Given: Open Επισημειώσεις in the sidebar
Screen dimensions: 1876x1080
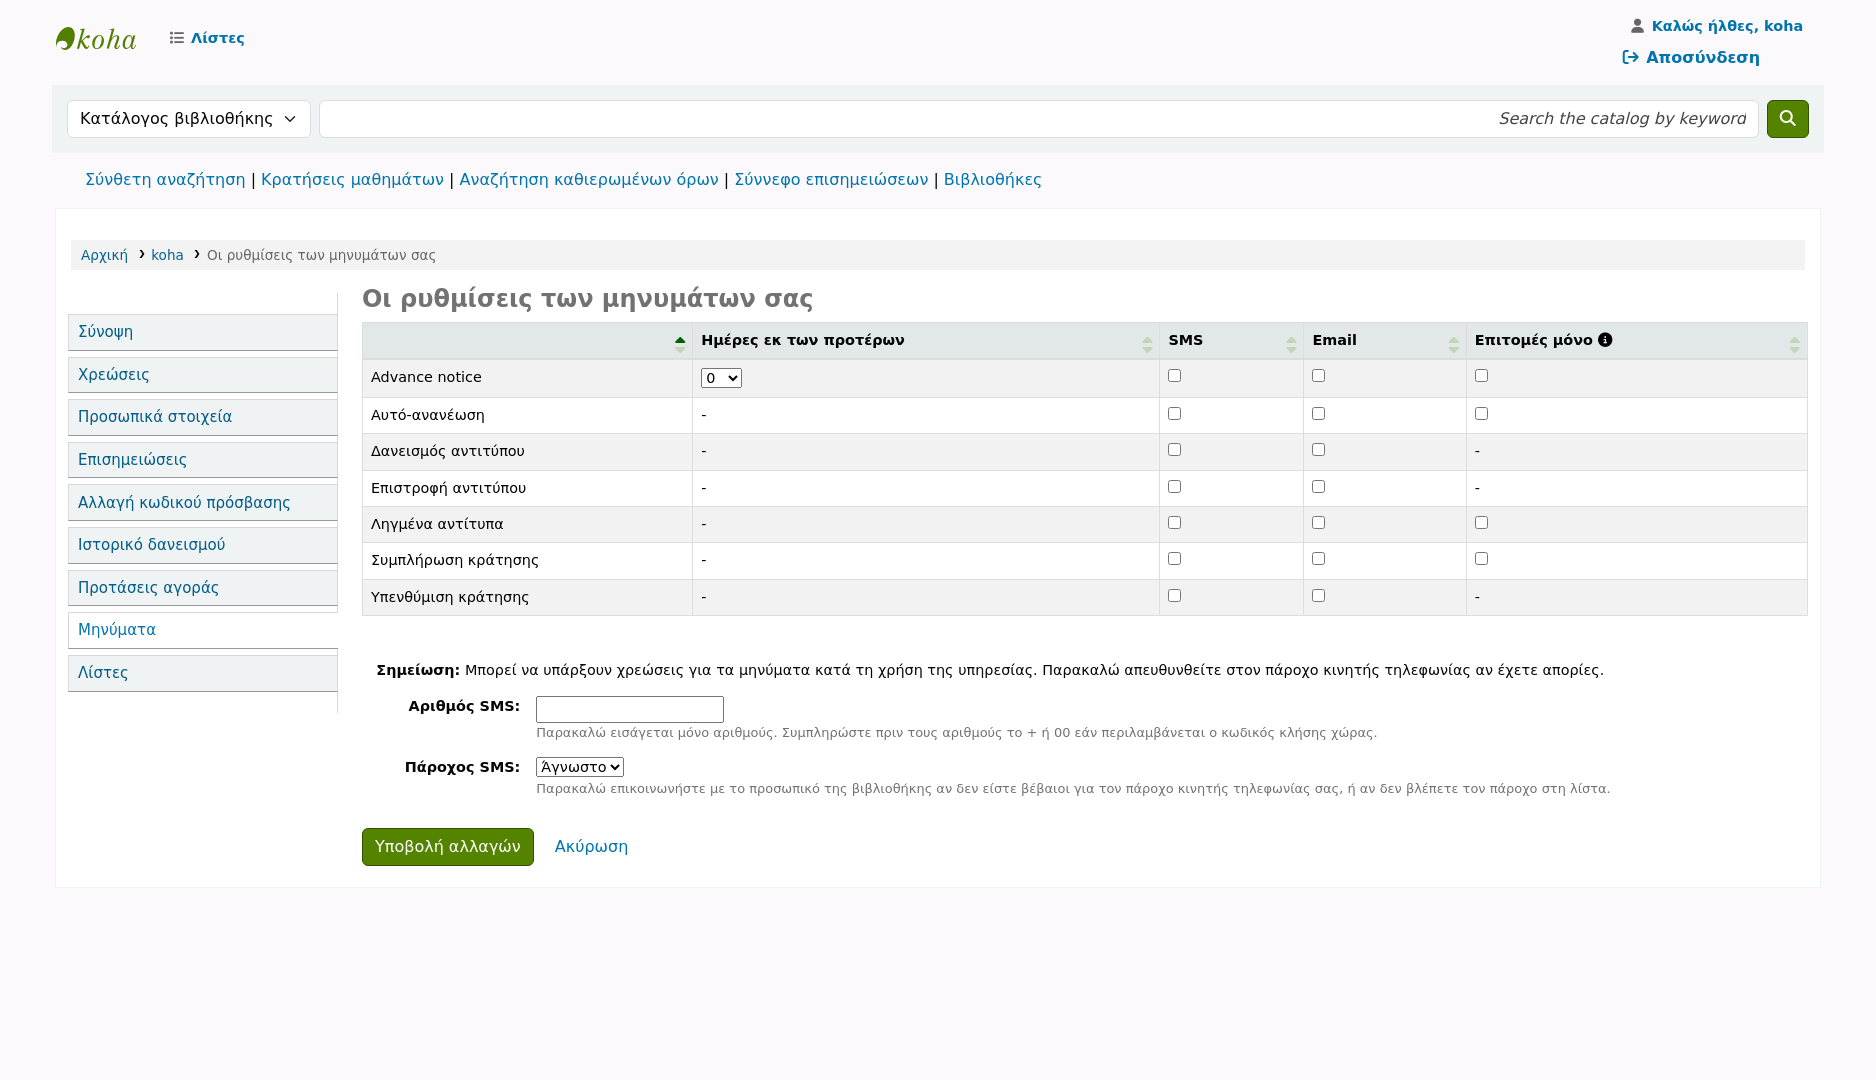Looking at the screenshot, I should click(x=203, y=460).
